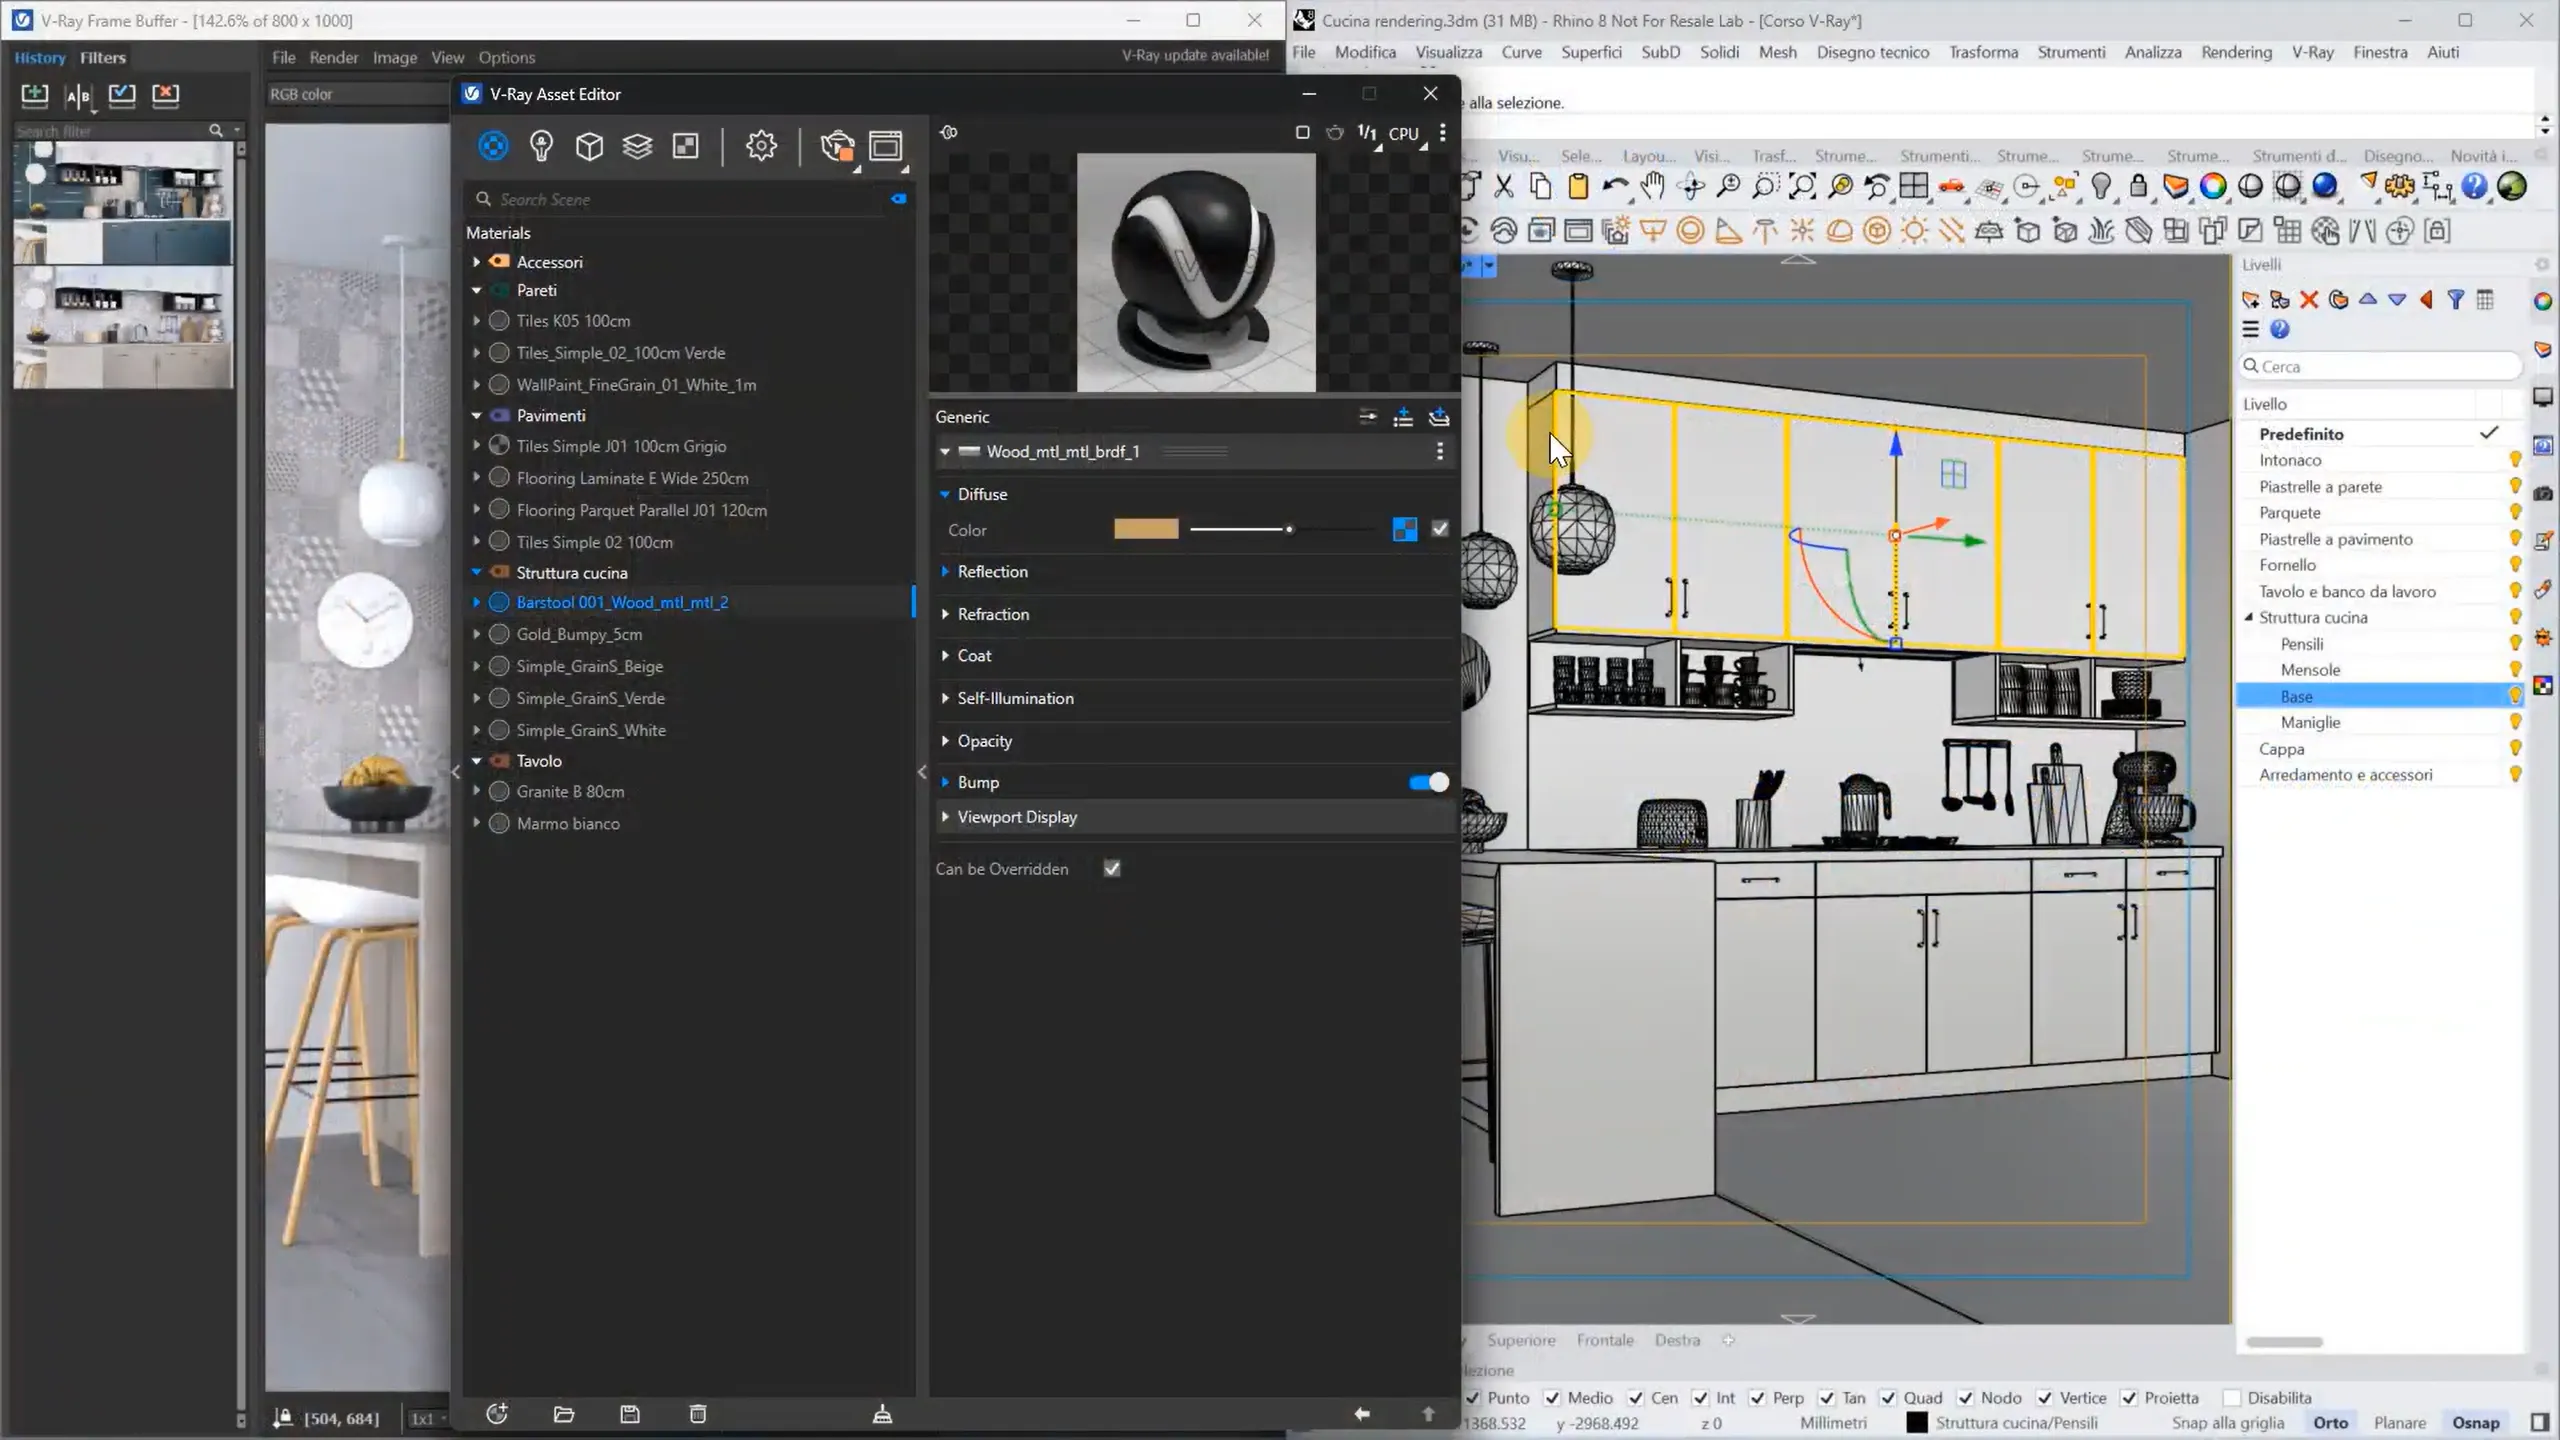This screenshot has width=2560, height=1440.
Task: Click the Diffuse color swatch
Action: [1146, 529]
